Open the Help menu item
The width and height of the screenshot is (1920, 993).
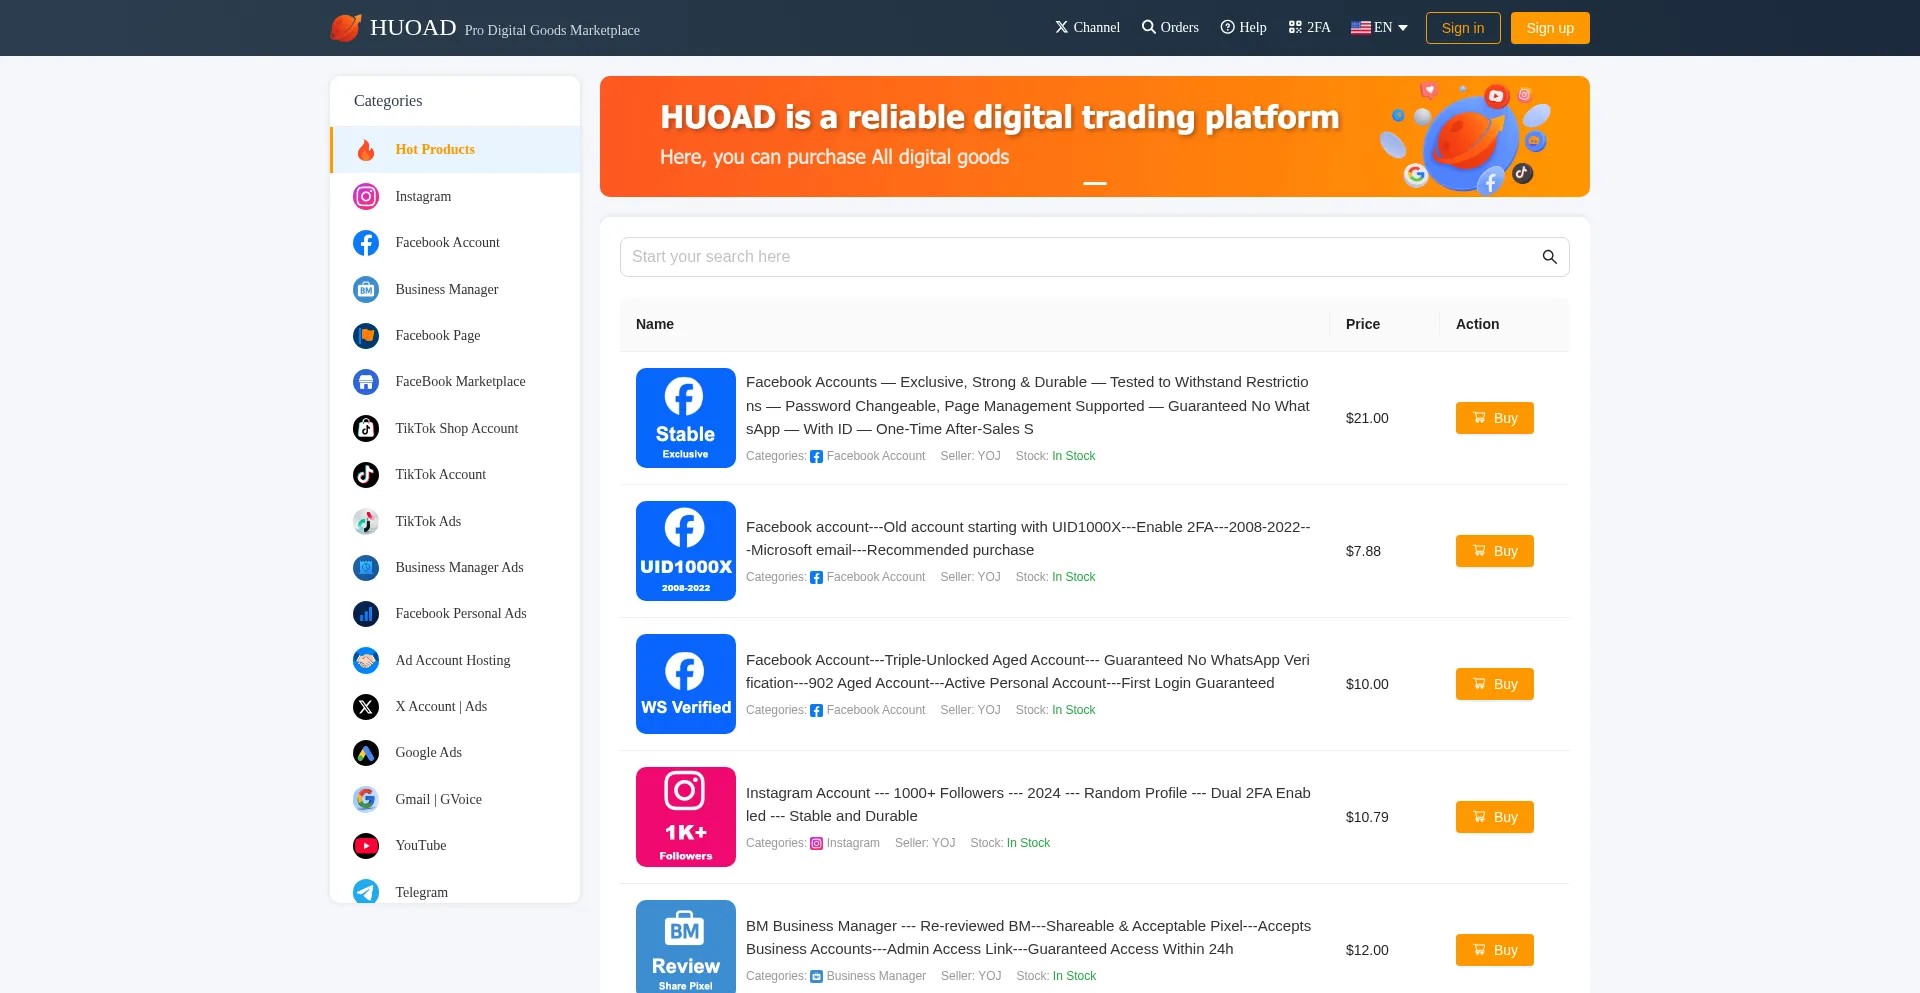pyautogui.click(x=1243, y=28)
